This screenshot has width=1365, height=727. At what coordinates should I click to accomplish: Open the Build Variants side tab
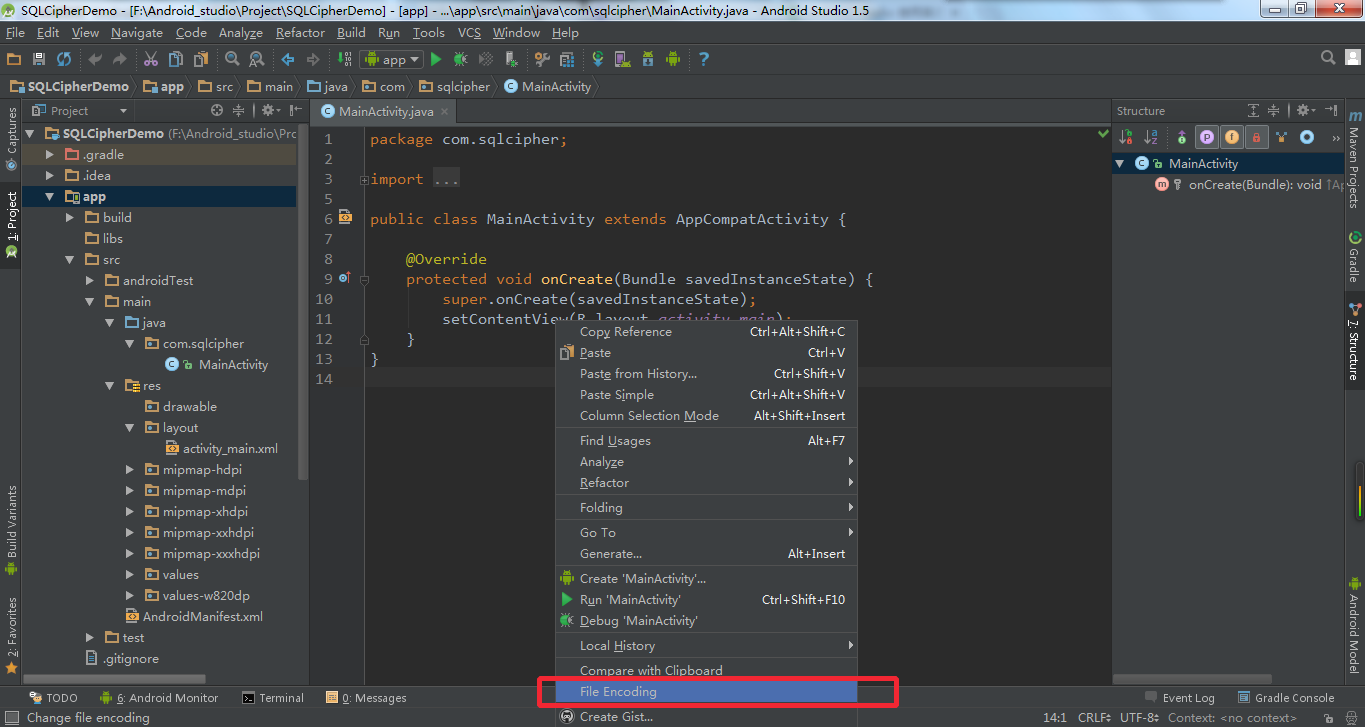click(x=11, y=530)
